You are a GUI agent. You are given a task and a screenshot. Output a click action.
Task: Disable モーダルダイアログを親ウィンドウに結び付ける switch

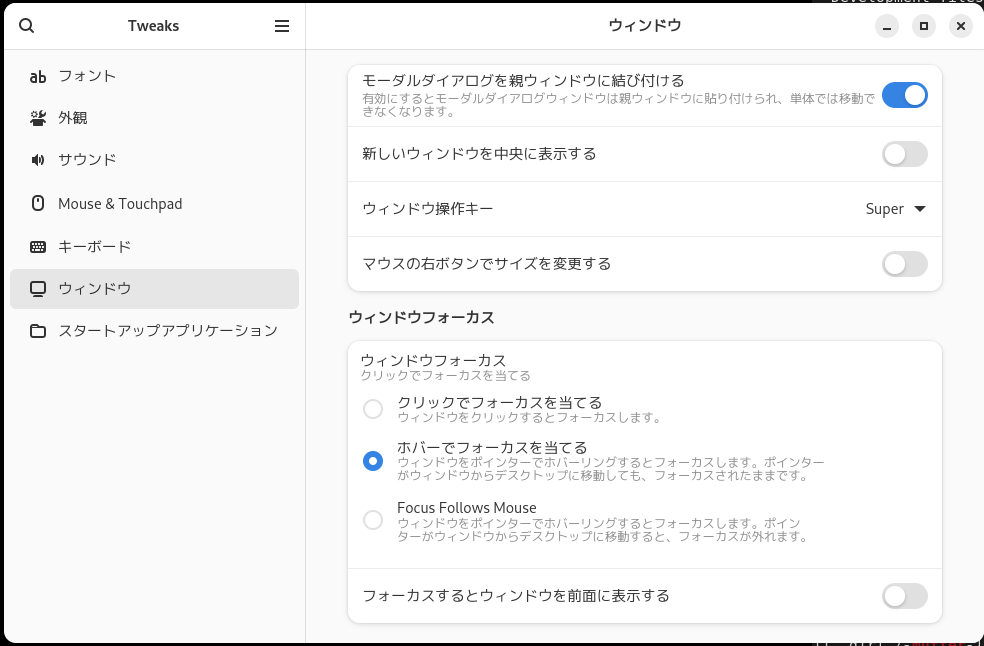[904, 95]
